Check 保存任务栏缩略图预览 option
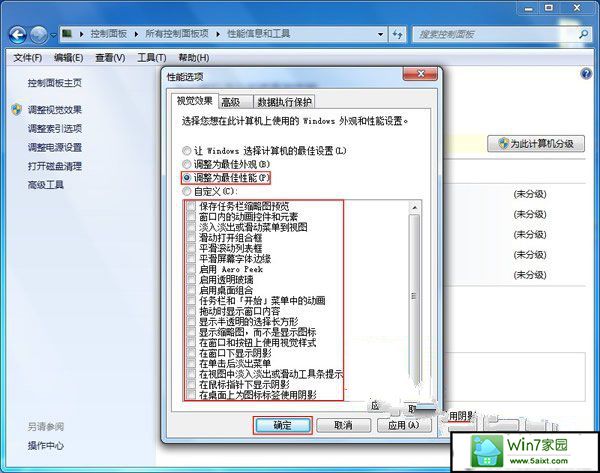 (191, 205)
